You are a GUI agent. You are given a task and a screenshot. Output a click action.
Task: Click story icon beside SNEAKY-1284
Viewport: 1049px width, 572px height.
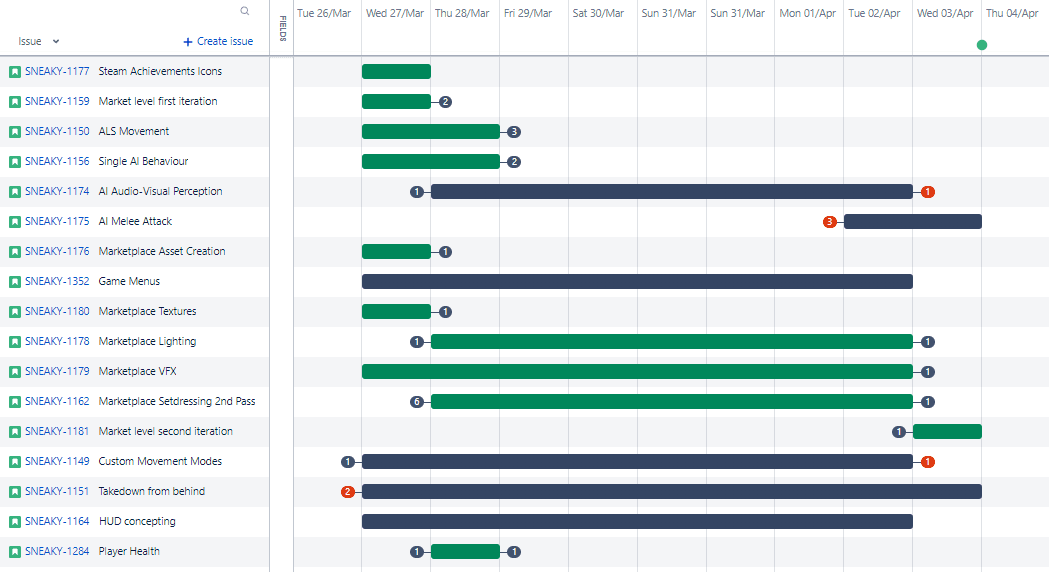click(15, 552)
